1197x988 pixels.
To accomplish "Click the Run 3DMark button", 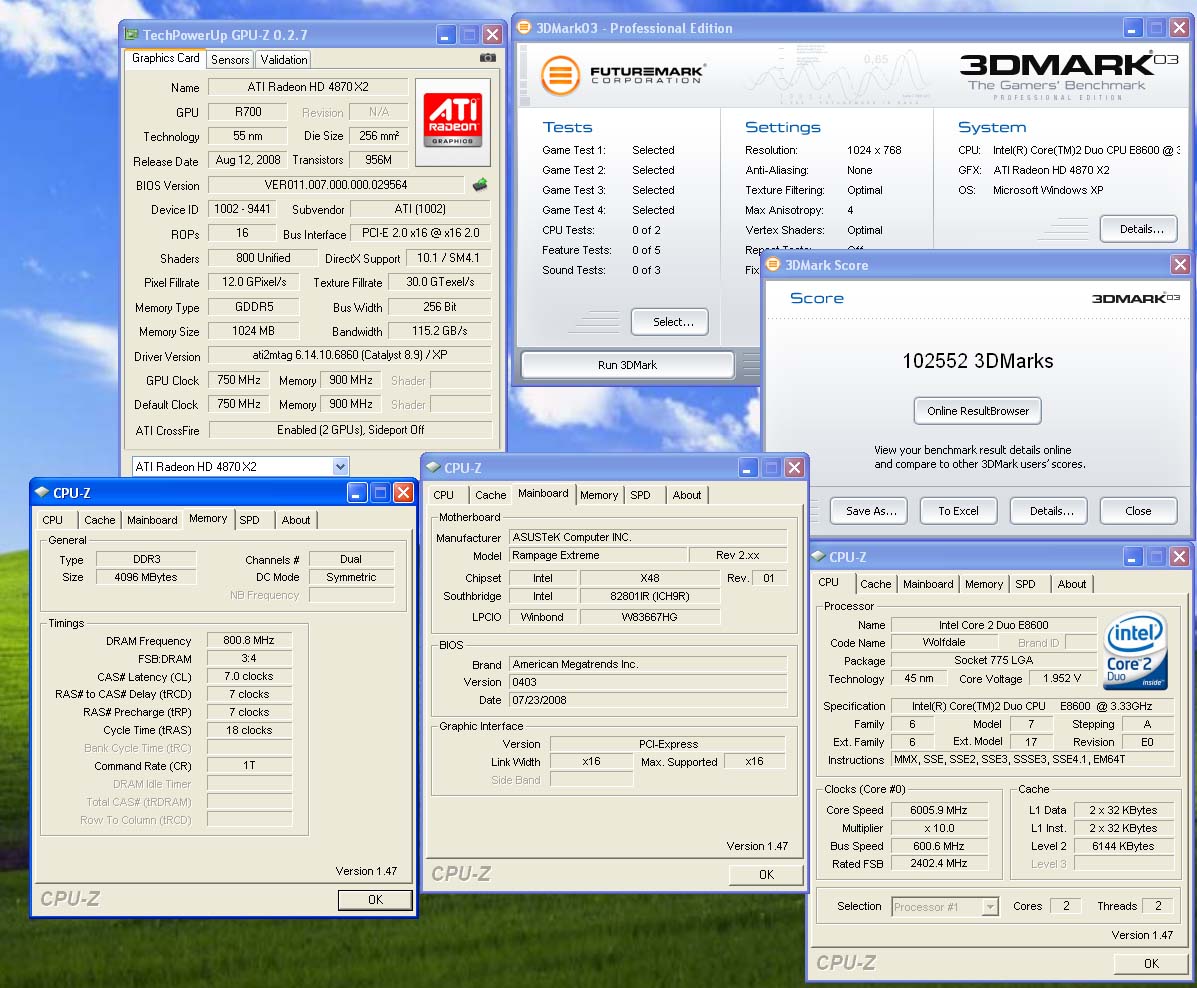I will click(628, 365).
